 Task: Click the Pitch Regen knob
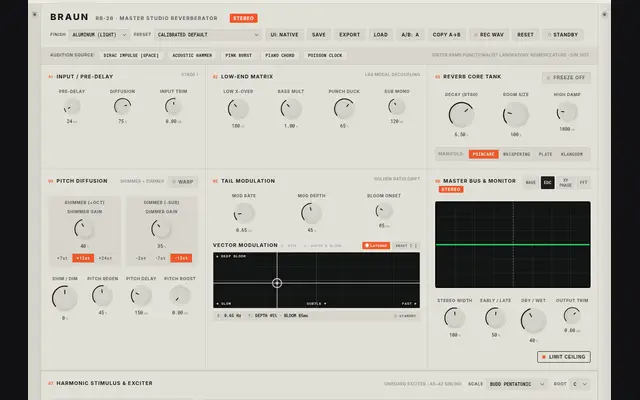click(x=102, y=296)
